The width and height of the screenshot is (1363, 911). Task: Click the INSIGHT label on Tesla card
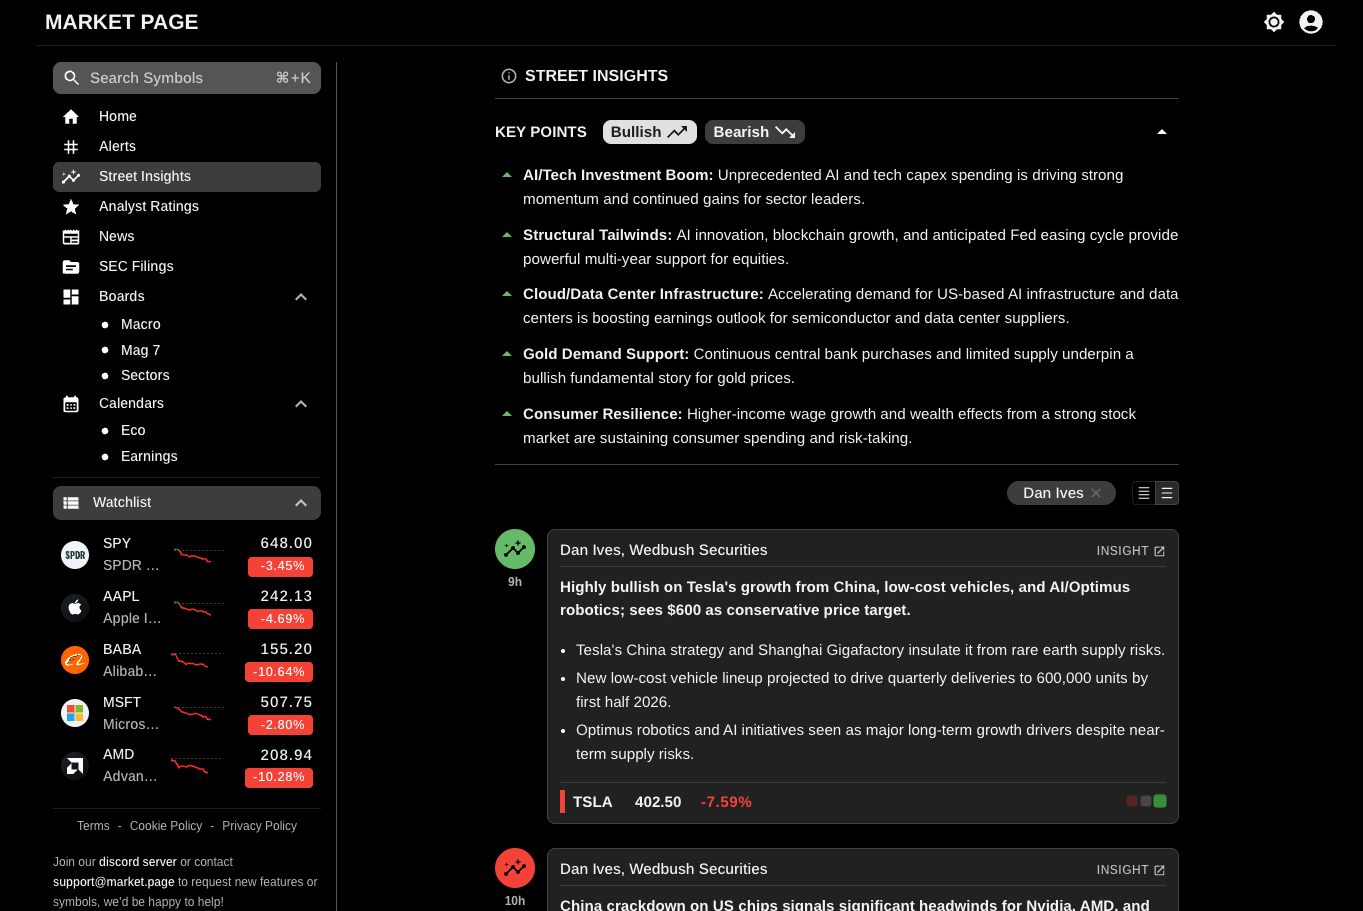tap(1122, 551)
